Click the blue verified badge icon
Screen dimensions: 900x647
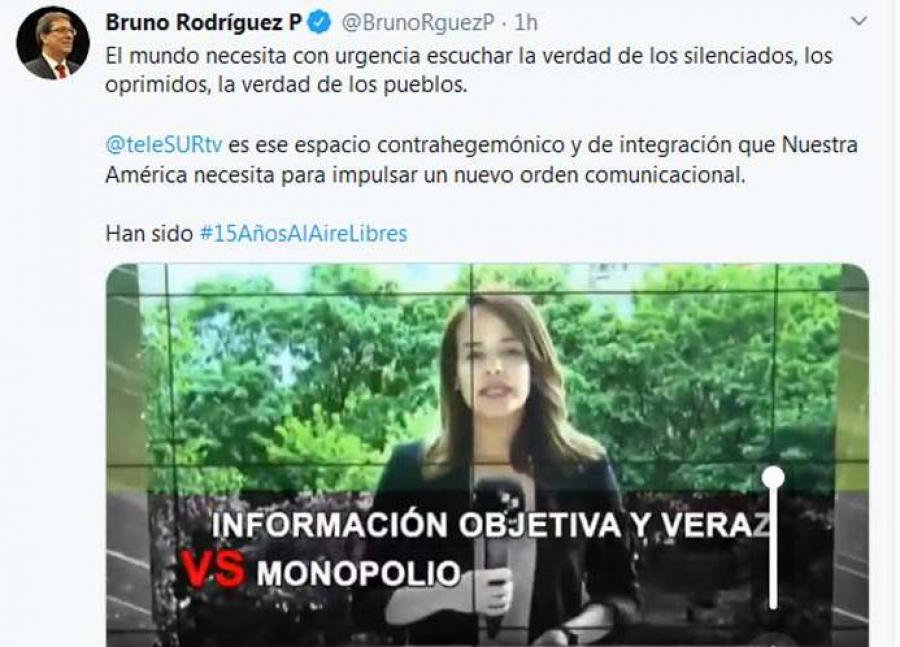point(320,22)
